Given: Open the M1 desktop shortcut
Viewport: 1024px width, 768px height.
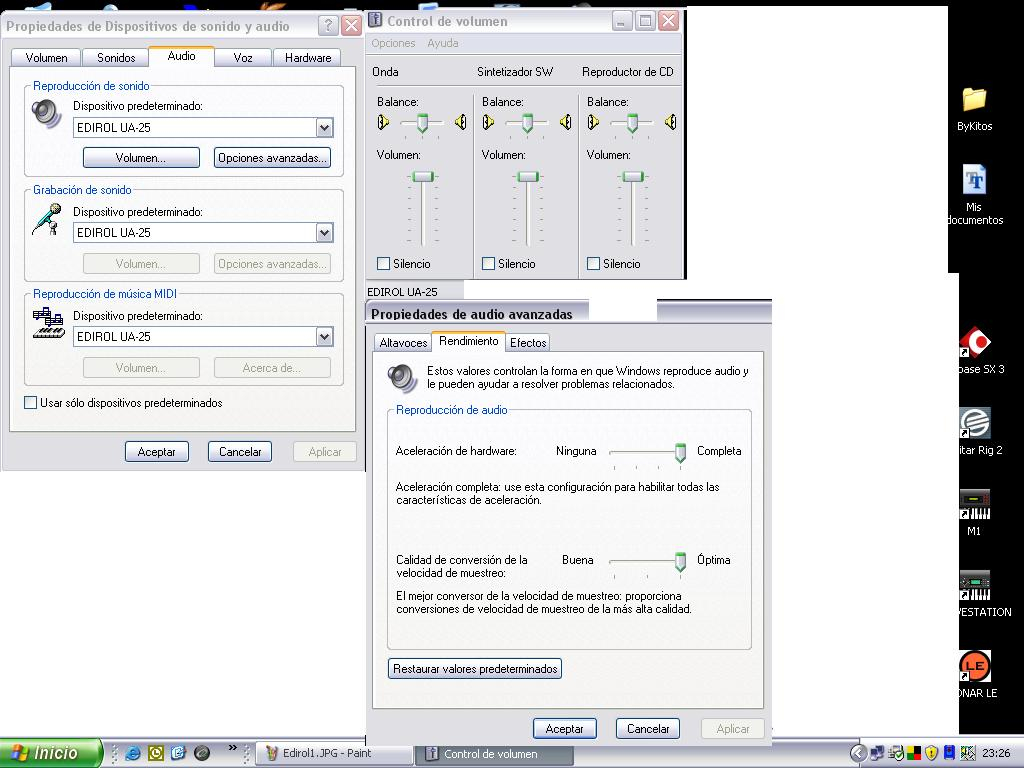Looking at the screenshot, I should (x=974, y=513).
